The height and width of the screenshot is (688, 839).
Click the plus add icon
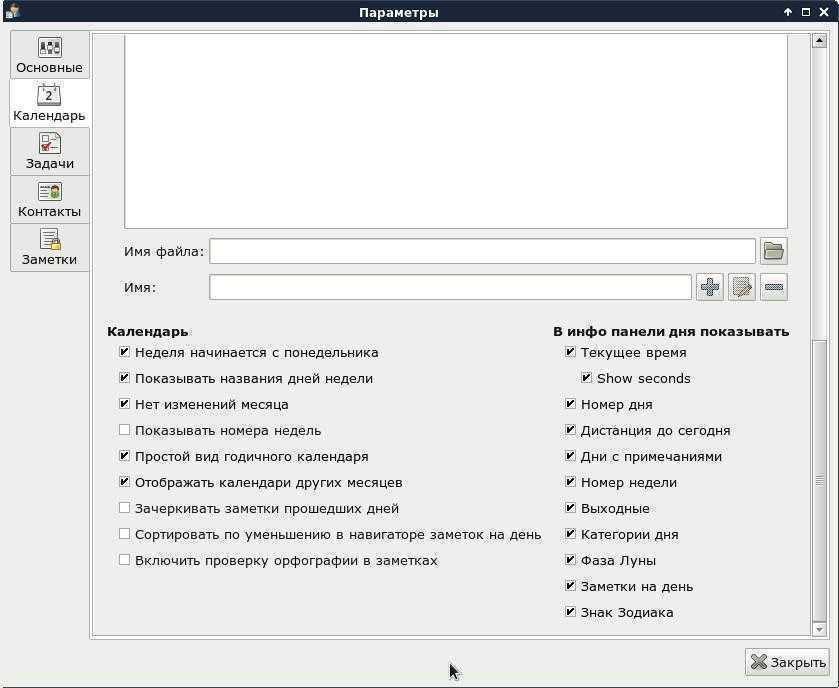pyautogui.click(x=710, y=287)
